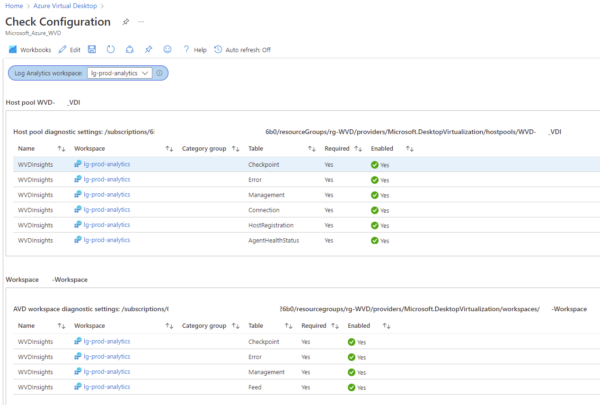Toggle Auto refresh: Off setting
This screenshot has height=405, width=600.
pyautogui.click(x=242, y=50)
